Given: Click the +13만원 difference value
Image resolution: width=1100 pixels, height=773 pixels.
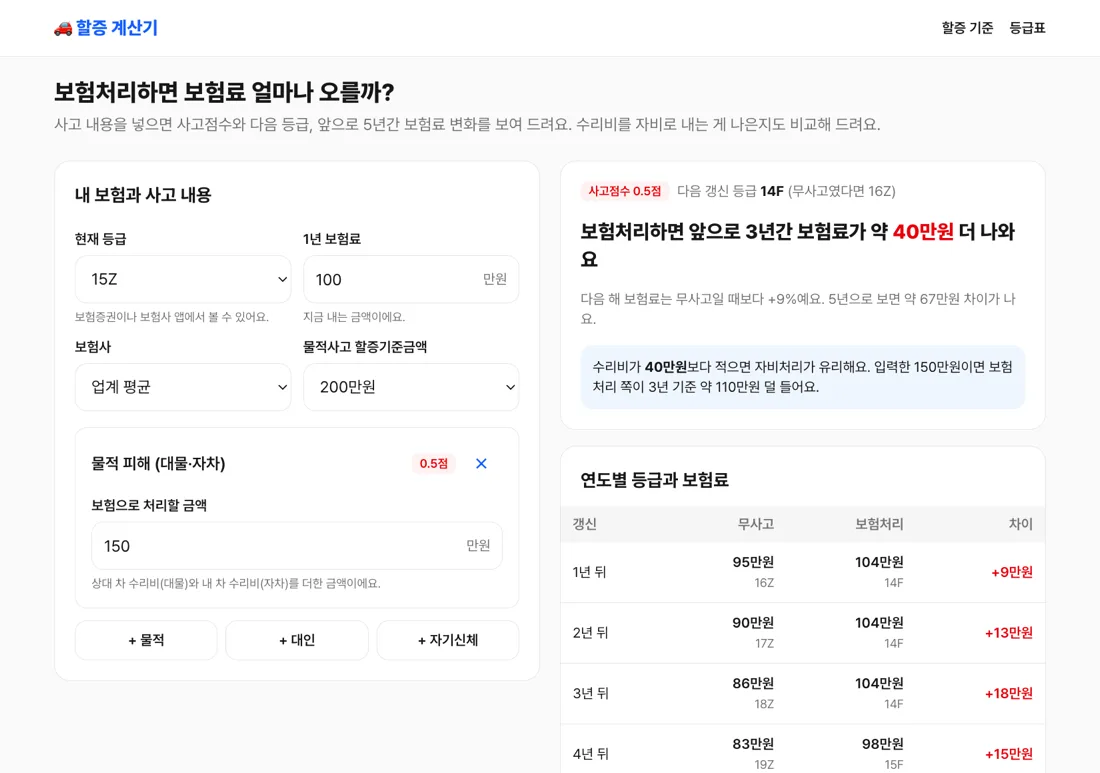Looking at the screenshot, I should pos(1009,633).
